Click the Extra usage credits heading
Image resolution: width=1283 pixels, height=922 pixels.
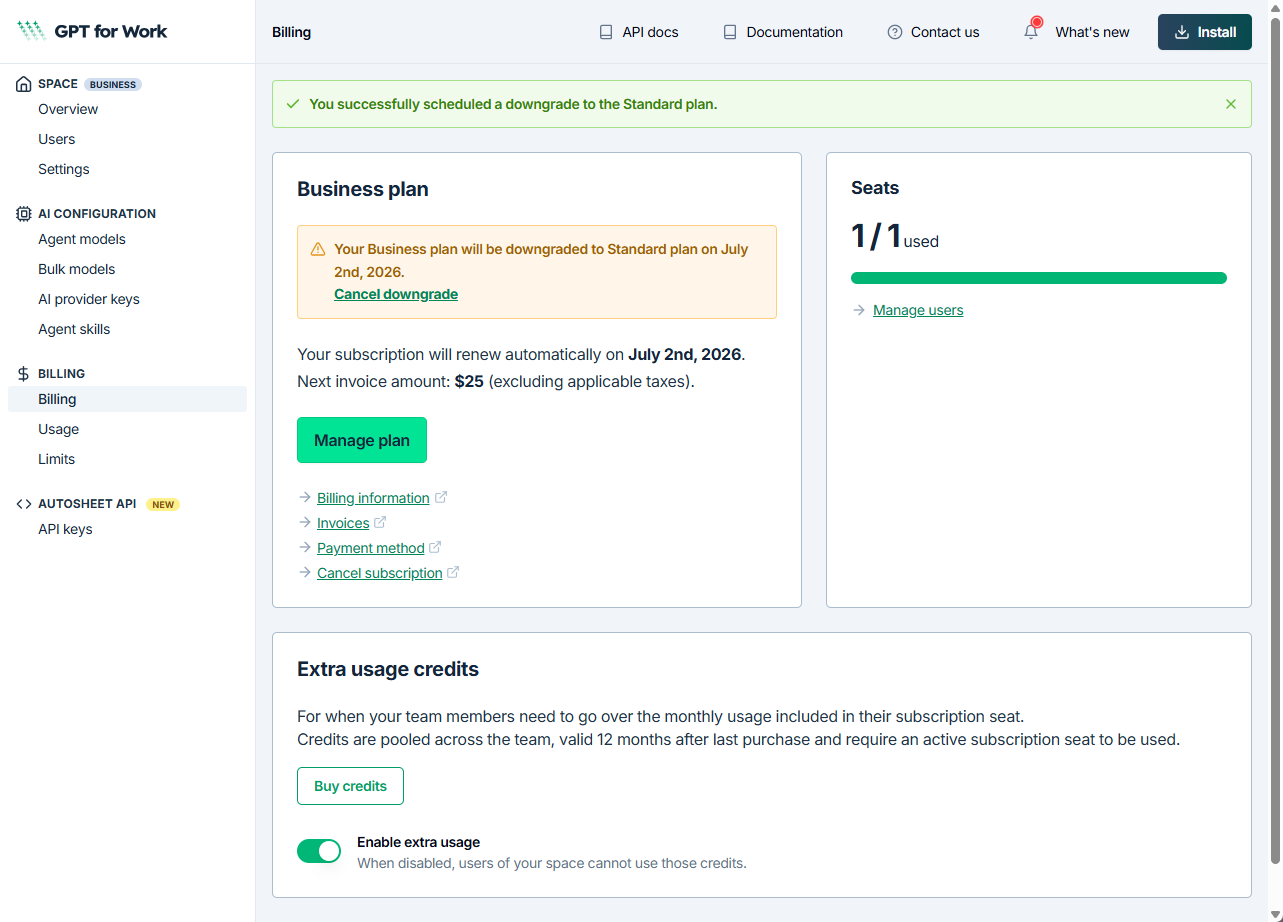pyautogui.click(x=388, y=669)
